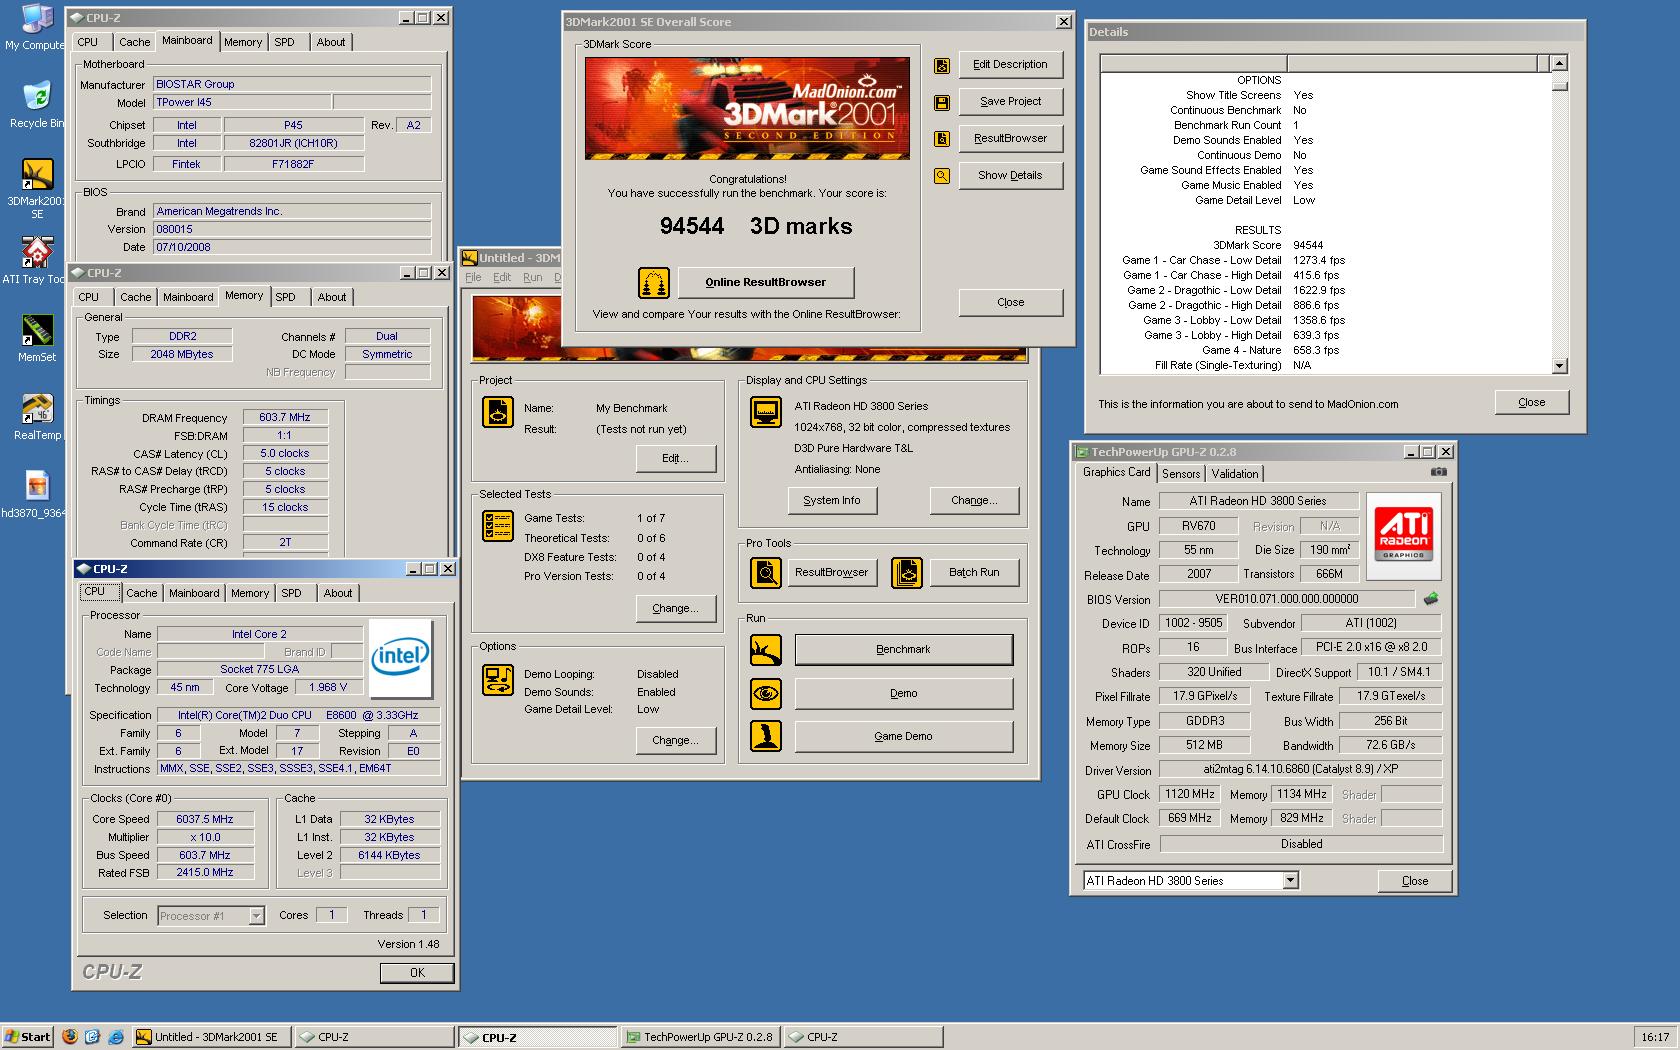The height and width of the screenshot is (1050, 1680).
Task: Click the Online ResultBrowser icon
Action: pyautogui.click(x=654, y=283)
